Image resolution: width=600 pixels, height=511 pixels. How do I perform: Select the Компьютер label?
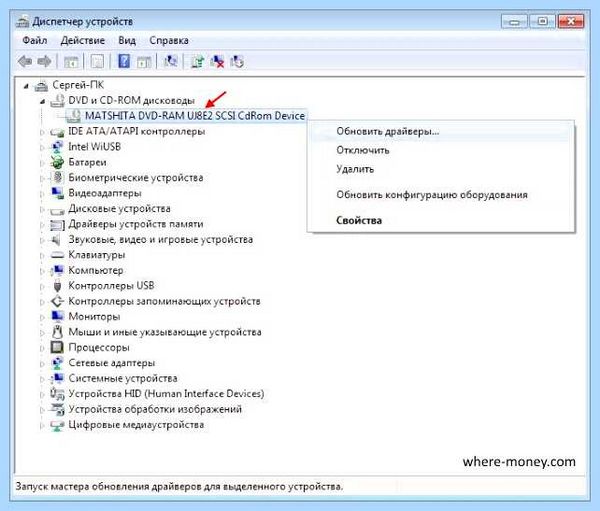(x=96, y=270)
